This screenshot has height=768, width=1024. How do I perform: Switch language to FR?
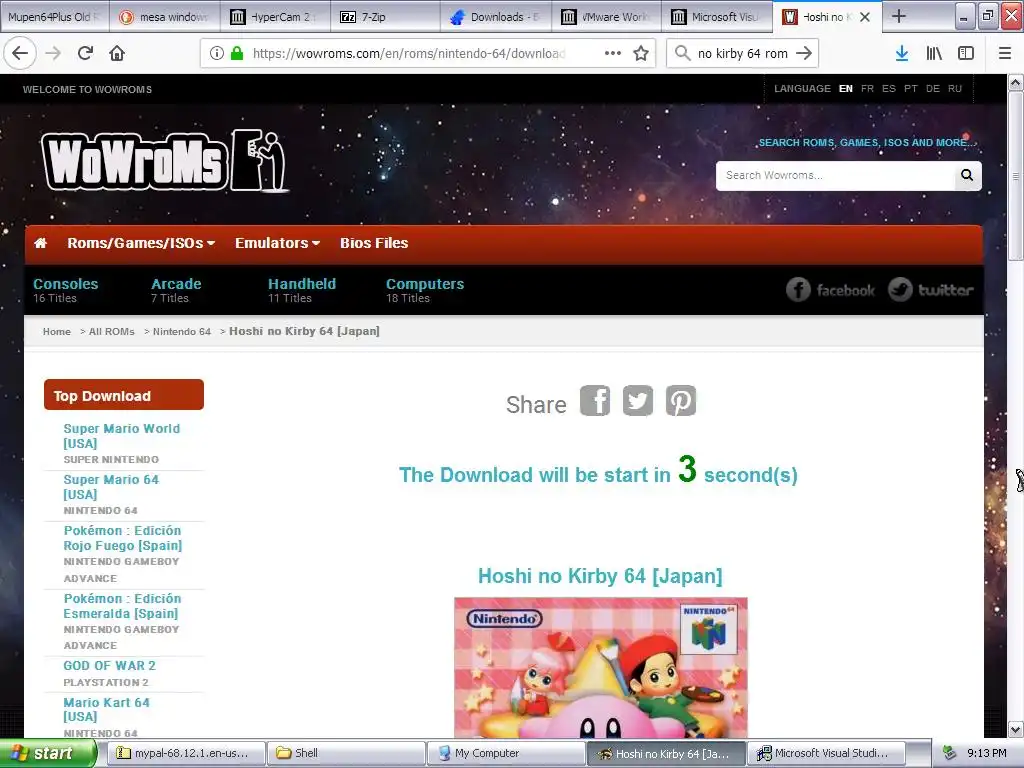(x=867, y=89)
